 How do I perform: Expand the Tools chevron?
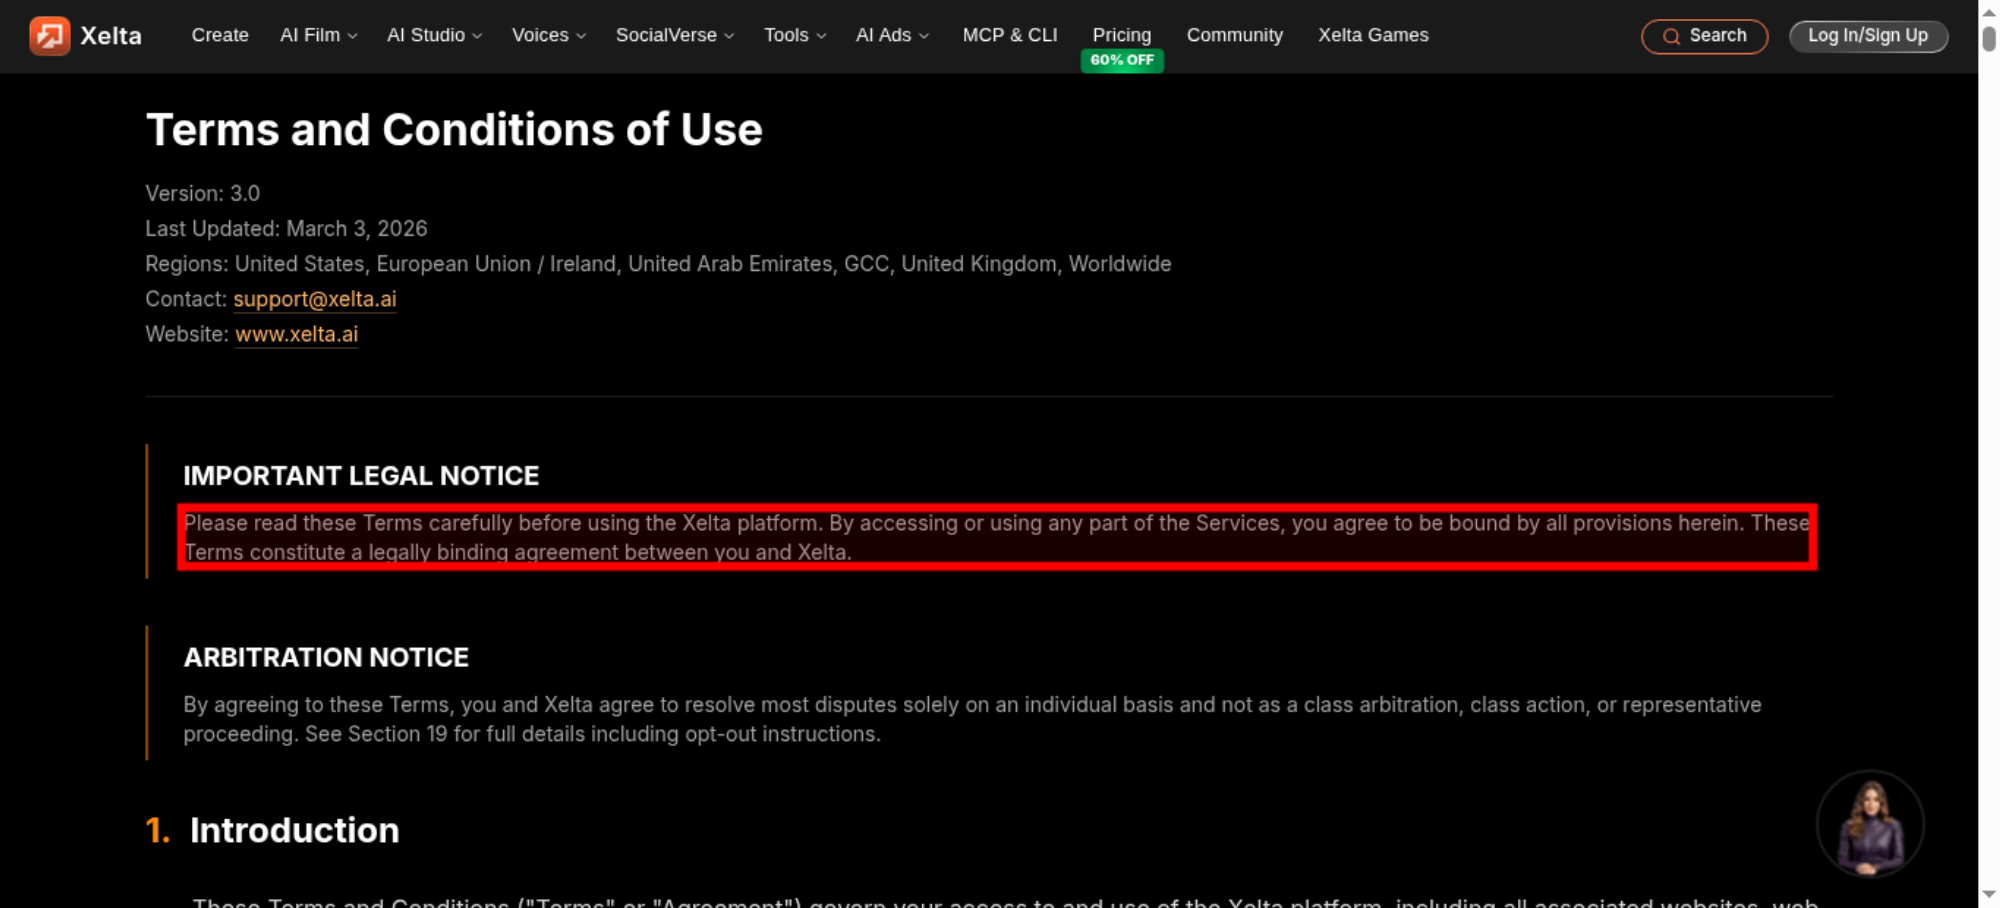[821, 36]
